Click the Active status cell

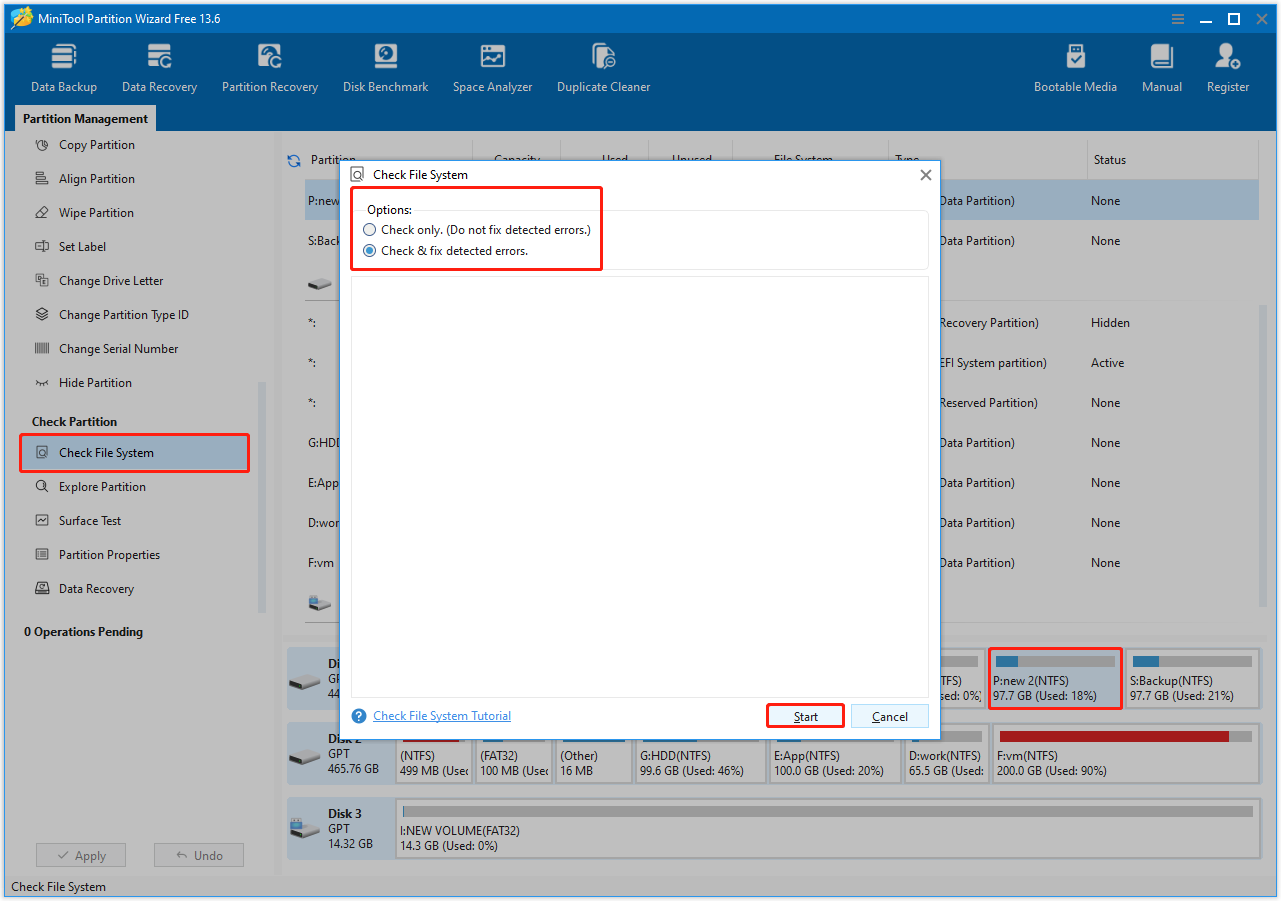coord(1107,363)
